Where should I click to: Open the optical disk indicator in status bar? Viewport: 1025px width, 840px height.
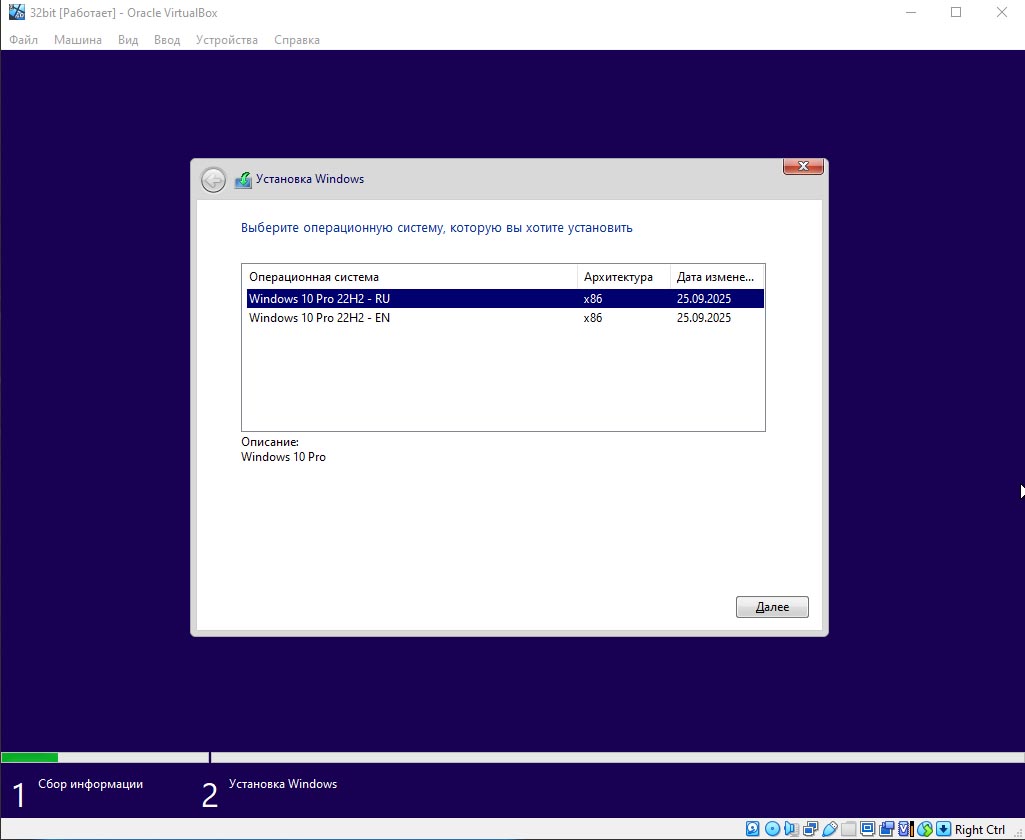click(x=772, y=829)
